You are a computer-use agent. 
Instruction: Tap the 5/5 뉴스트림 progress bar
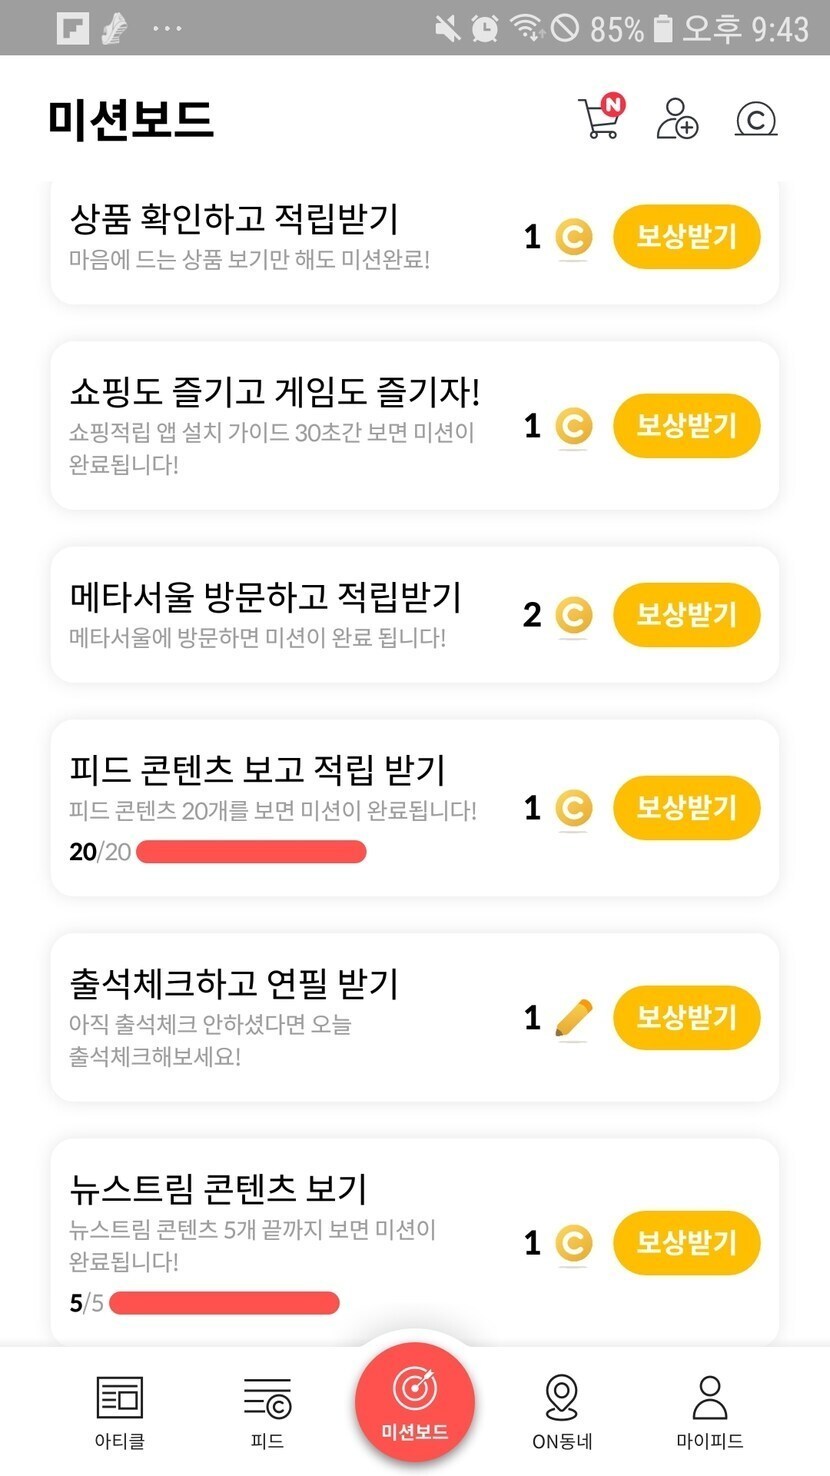224,1303
